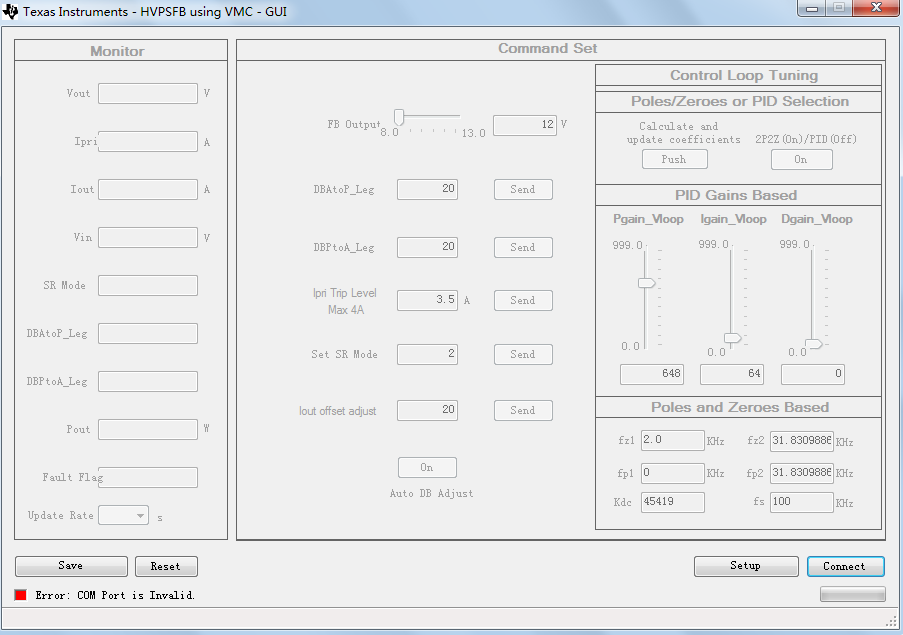Click the Pgain_Vloop slider thumb

click(x=647, y=283)
